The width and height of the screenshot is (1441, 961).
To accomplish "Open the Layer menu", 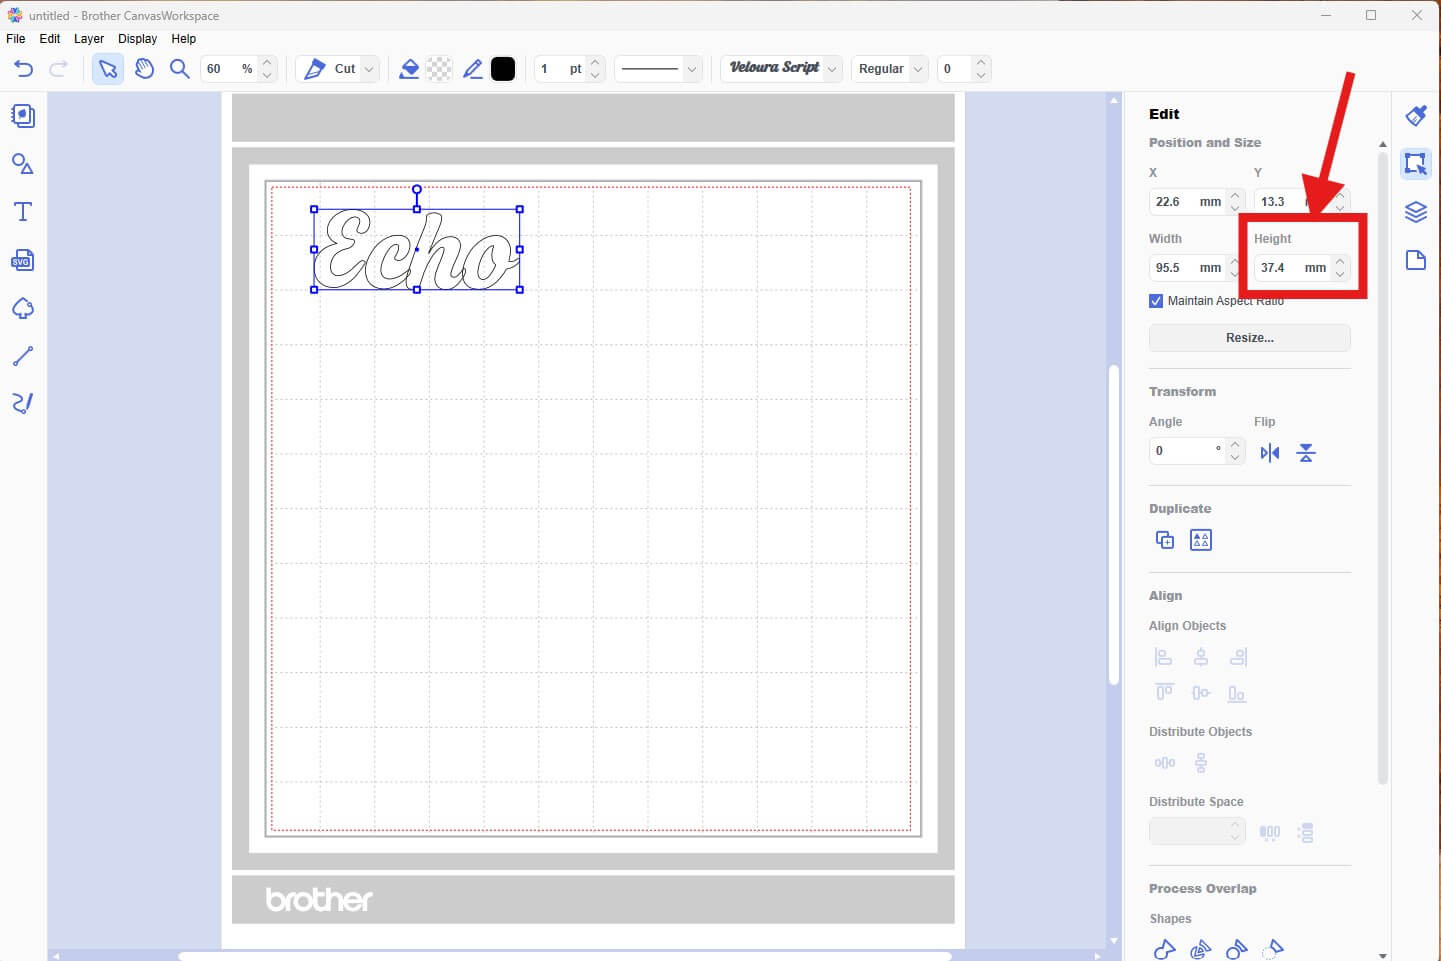I will (x=89, y=39).
